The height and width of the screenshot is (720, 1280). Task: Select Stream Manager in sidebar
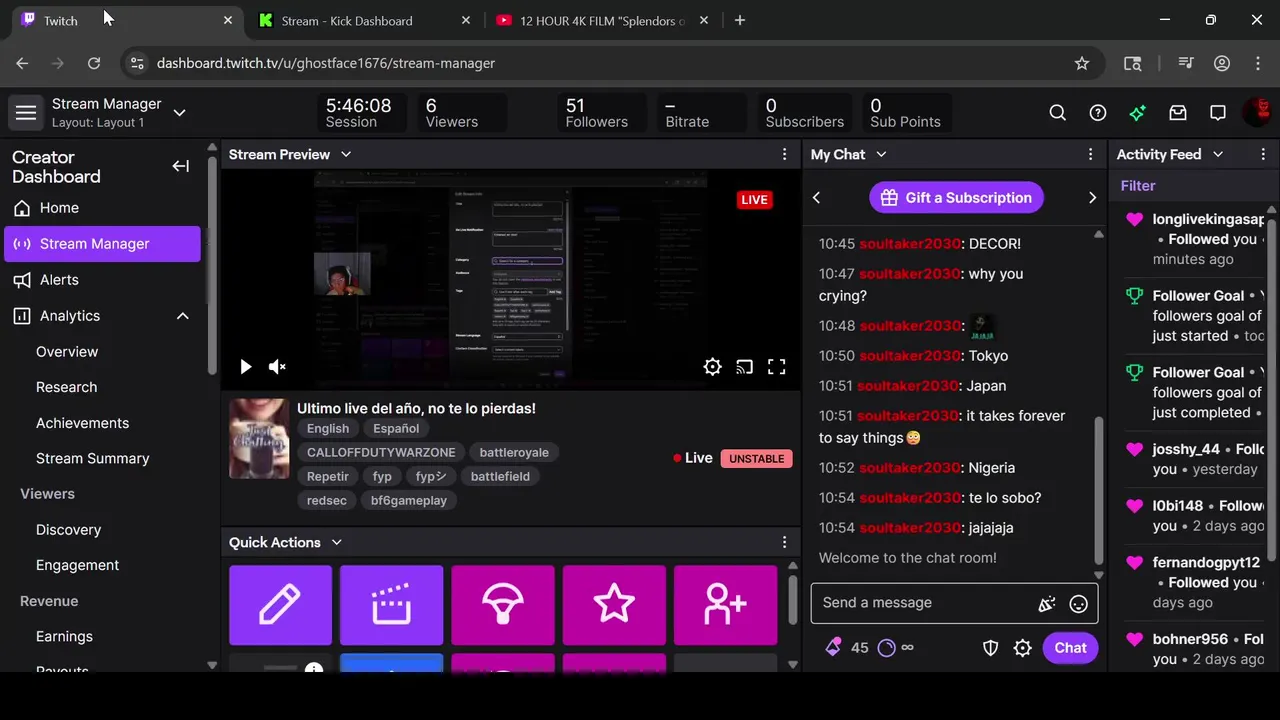pos(102,244)
